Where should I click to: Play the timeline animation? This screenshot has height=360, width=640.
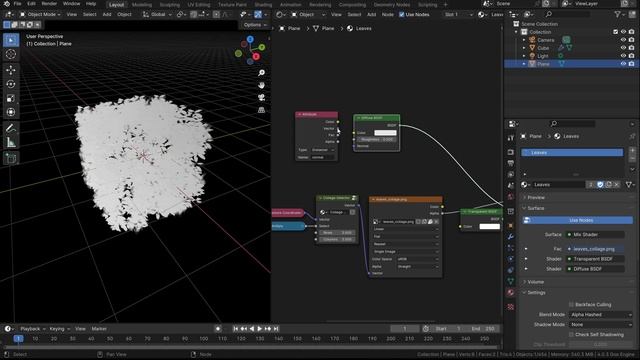[260, 329]
